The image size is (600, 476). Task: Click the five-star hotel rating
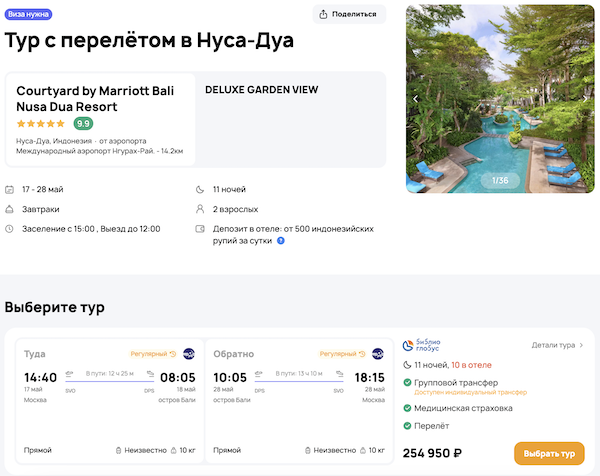tap(41, 124)
